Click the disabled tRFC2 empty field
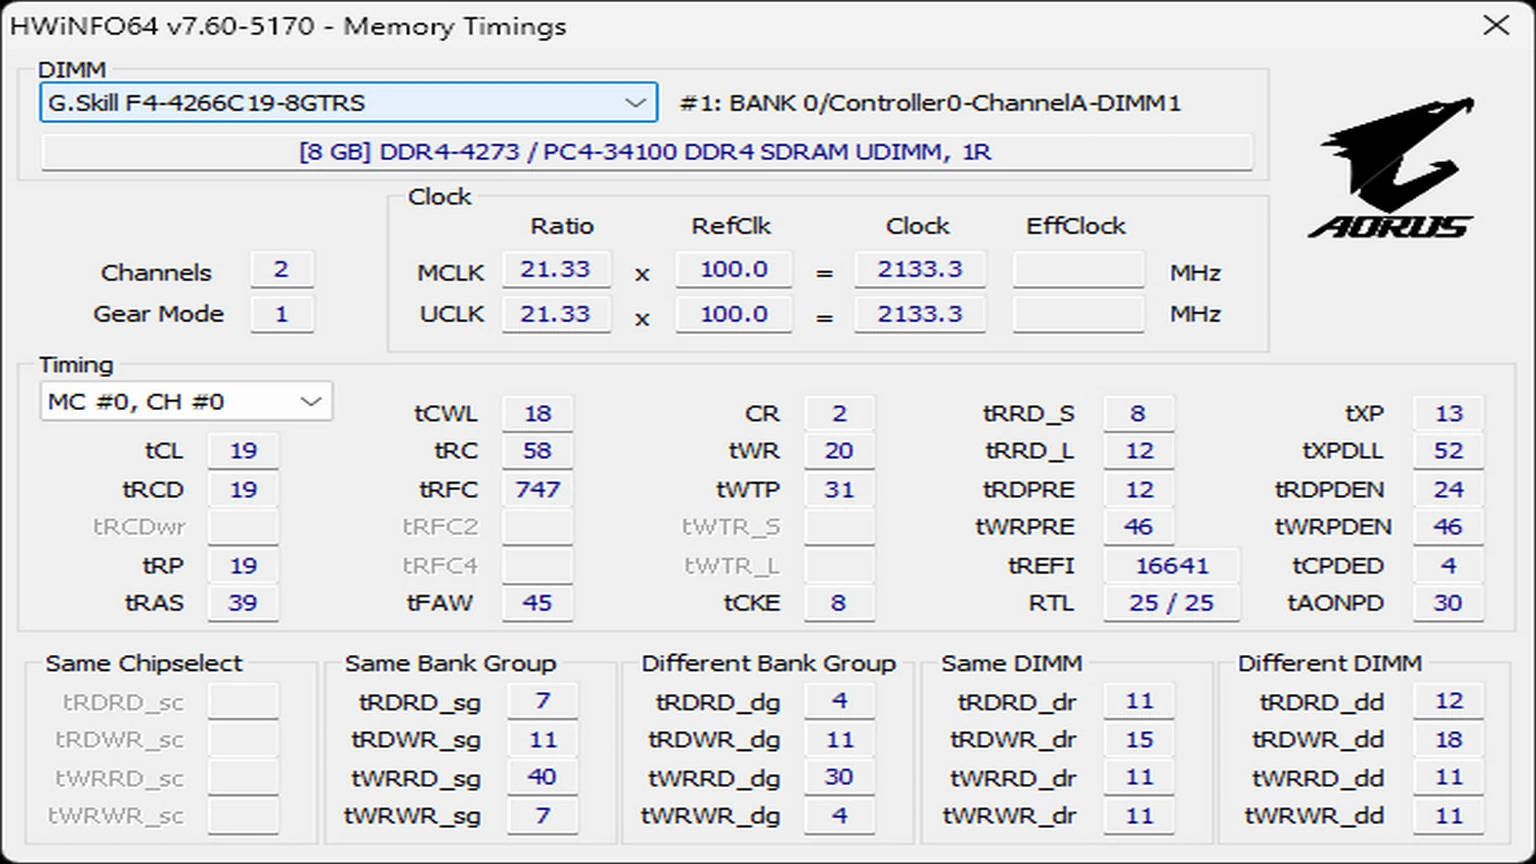1536x864 pixels. point(537,527)
